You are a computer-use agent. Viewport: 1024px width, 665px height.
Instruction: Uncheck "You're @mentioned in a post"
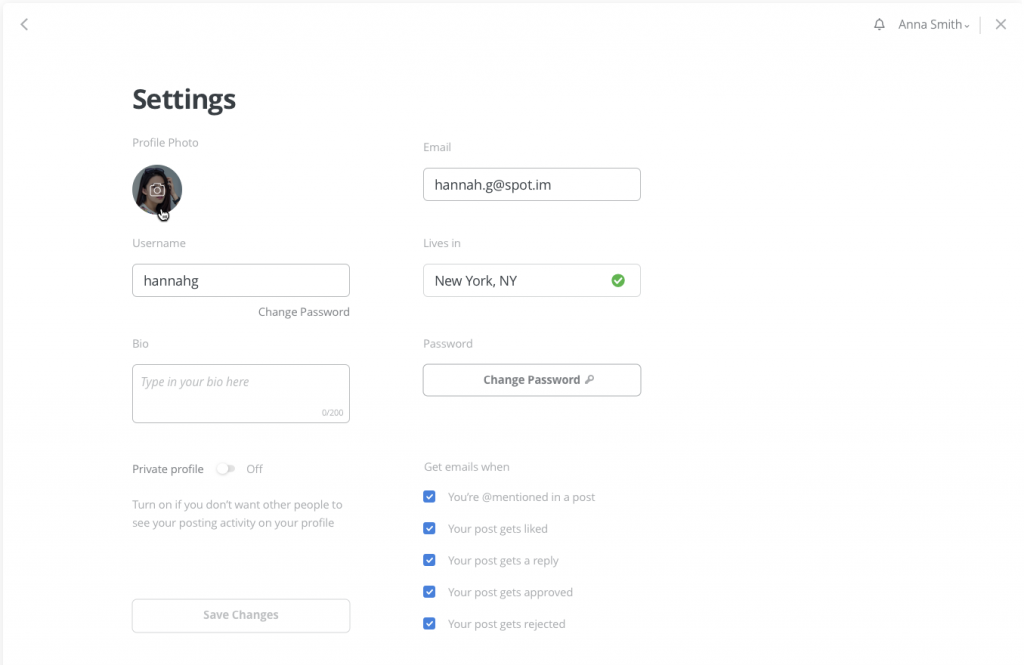(x=430, y=497)
